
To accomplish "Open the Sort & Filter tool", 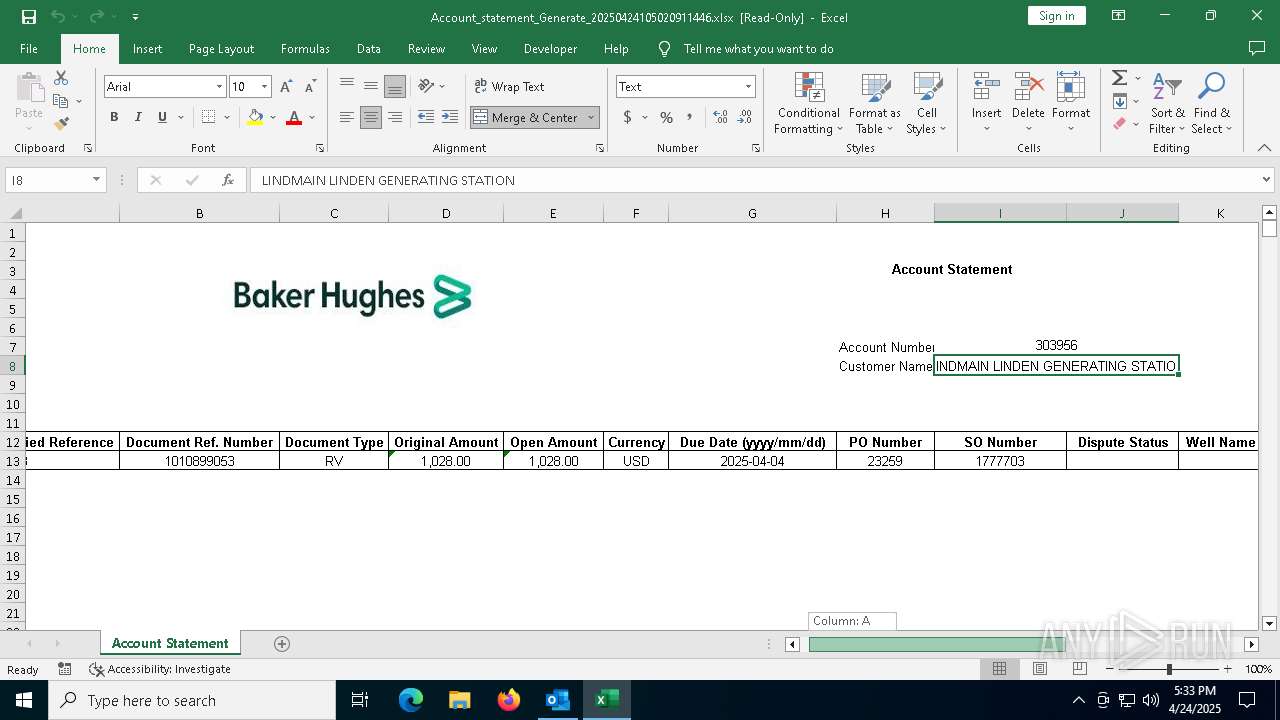I will click(1167, 103).
